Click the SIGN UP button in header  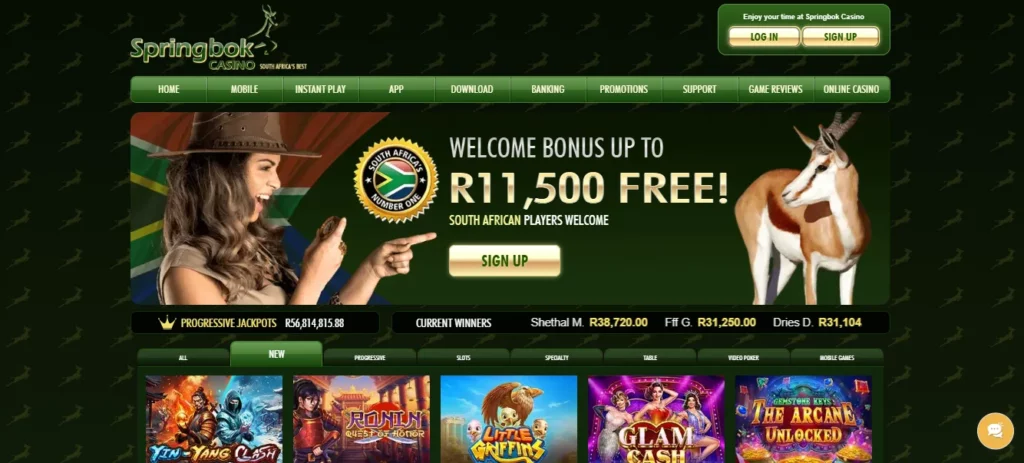[840, 37]
